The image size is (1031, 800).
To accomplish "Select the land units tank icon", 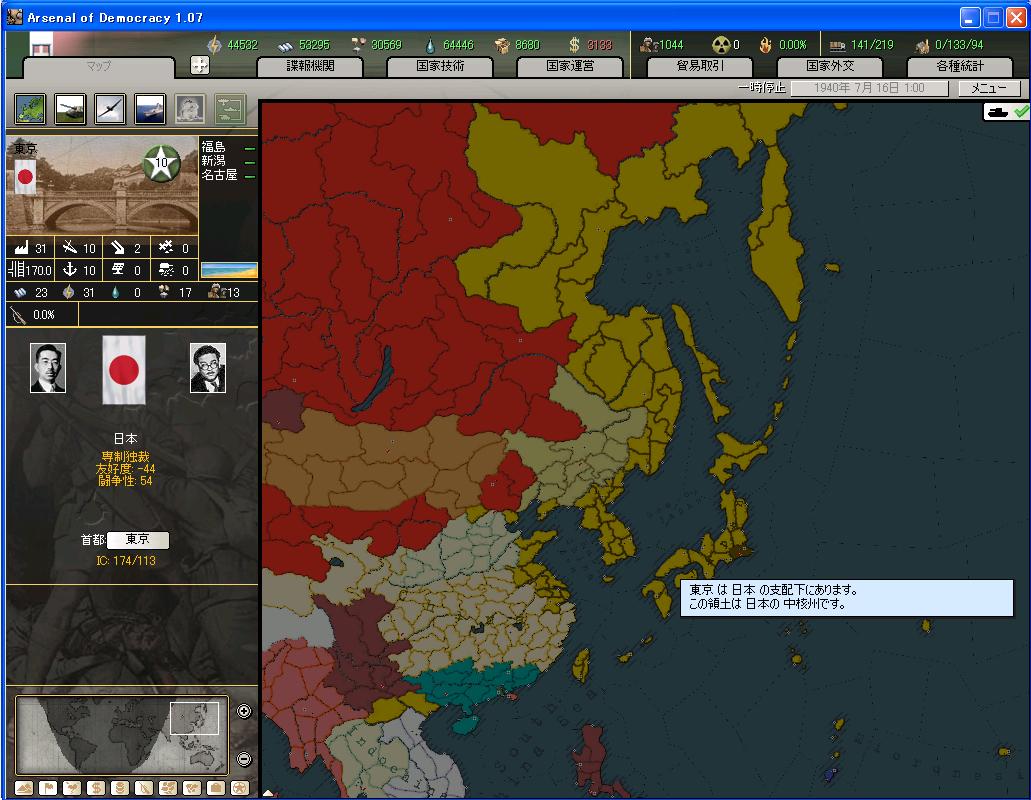I will pyautogui.click(x=71, y=108).
